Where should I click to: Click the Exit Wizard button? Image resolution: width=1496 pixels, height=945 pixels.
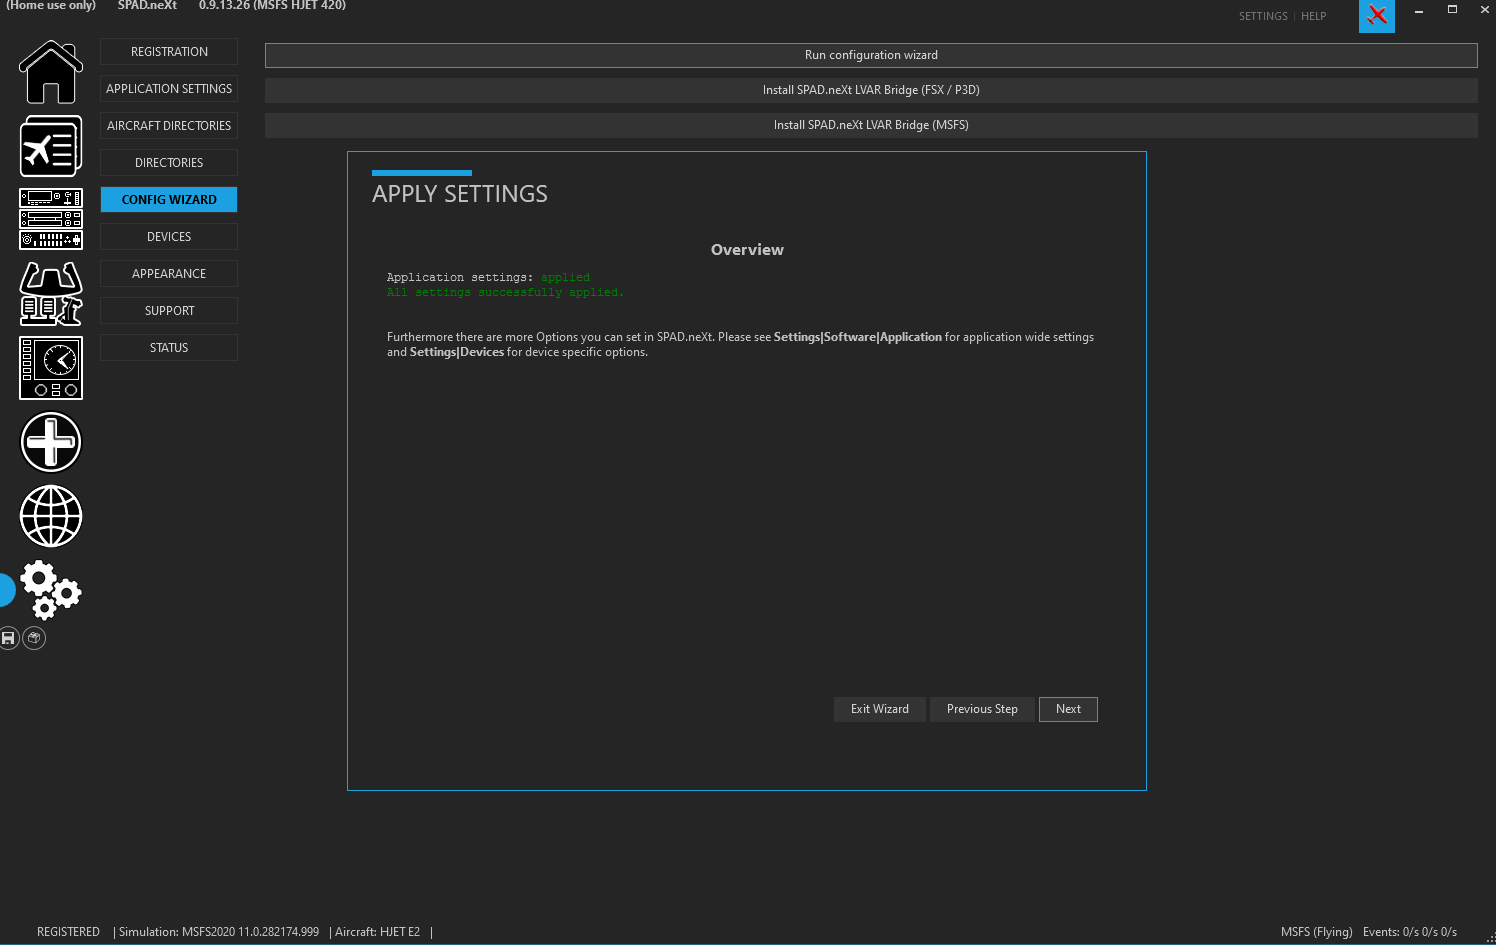pos(880,709)
